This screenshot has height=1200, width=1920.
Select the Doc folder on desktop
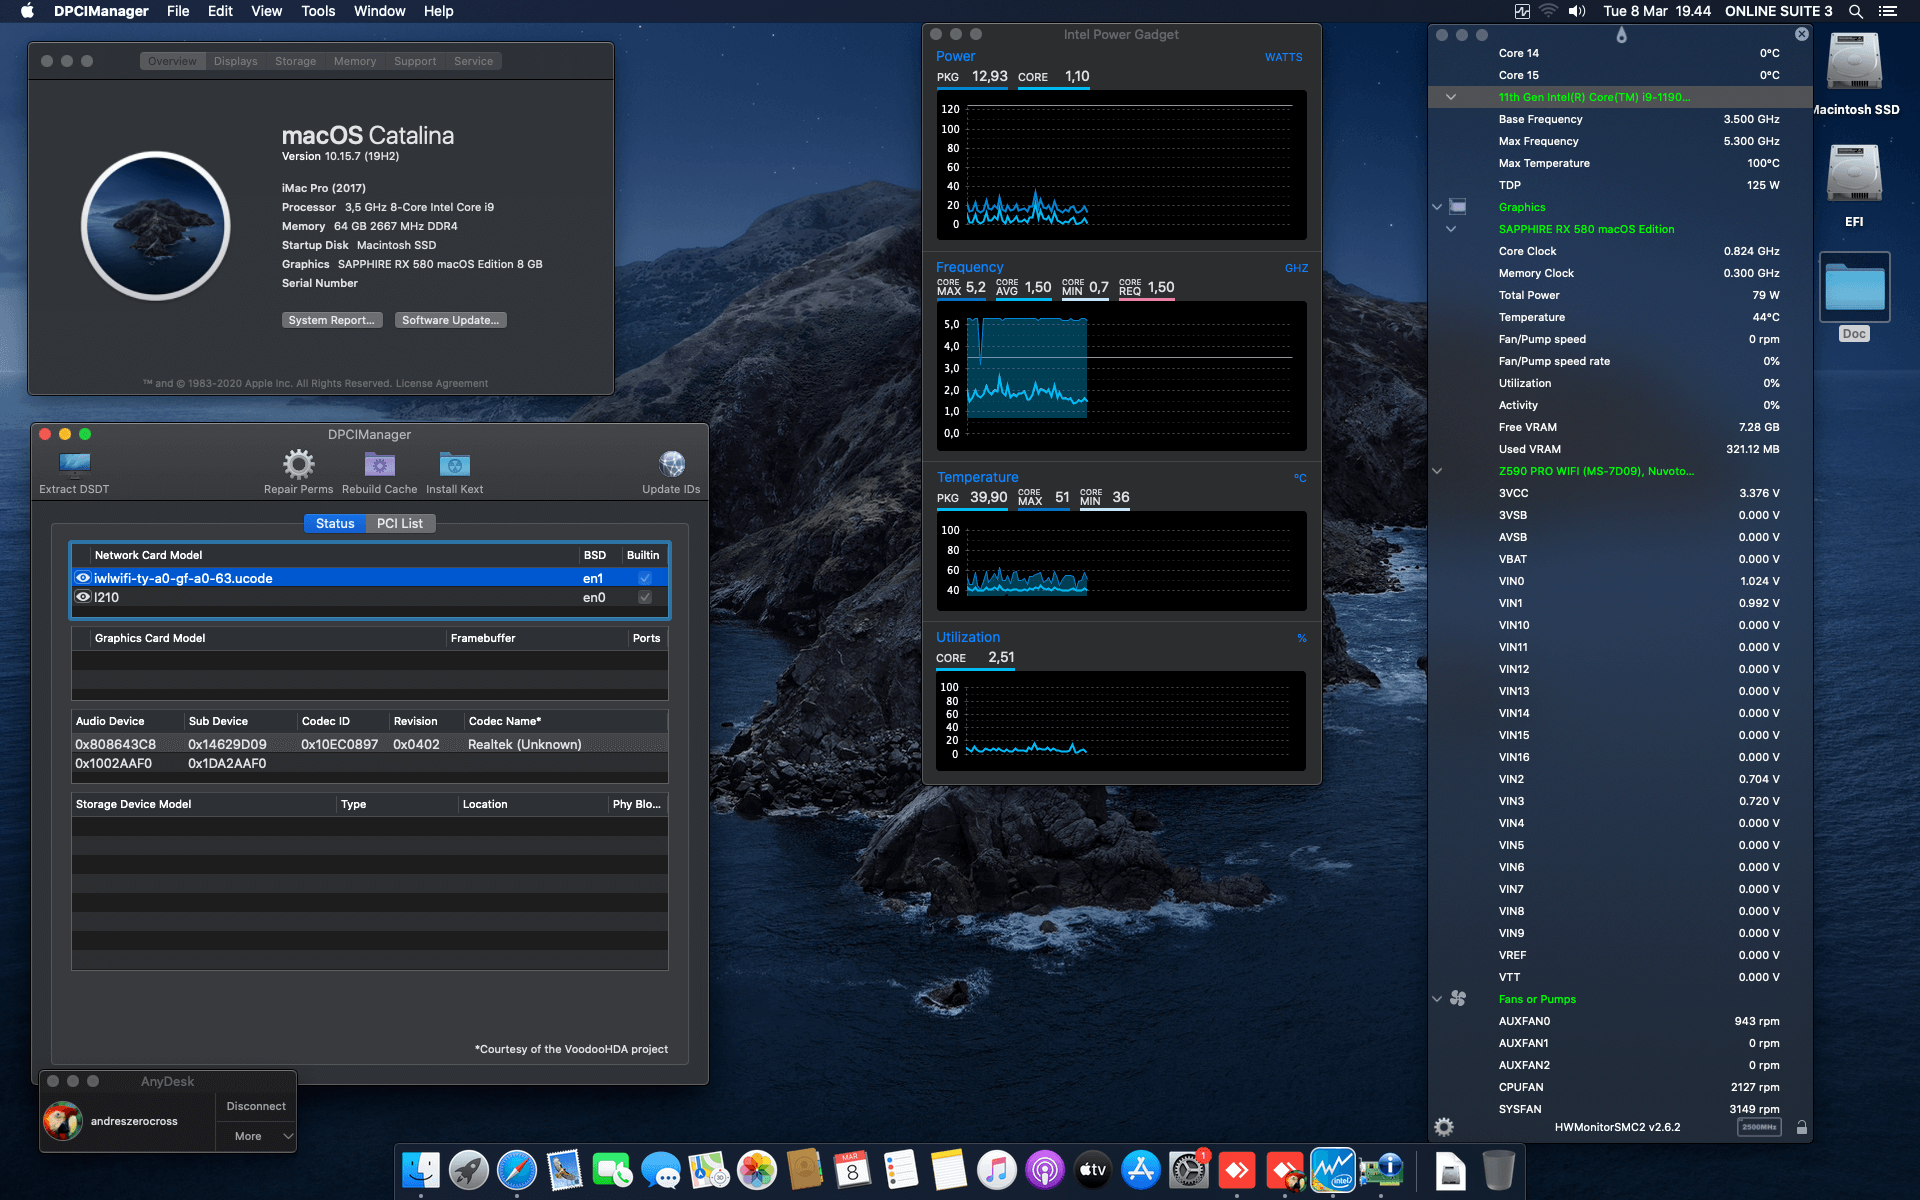point(1854,288)
